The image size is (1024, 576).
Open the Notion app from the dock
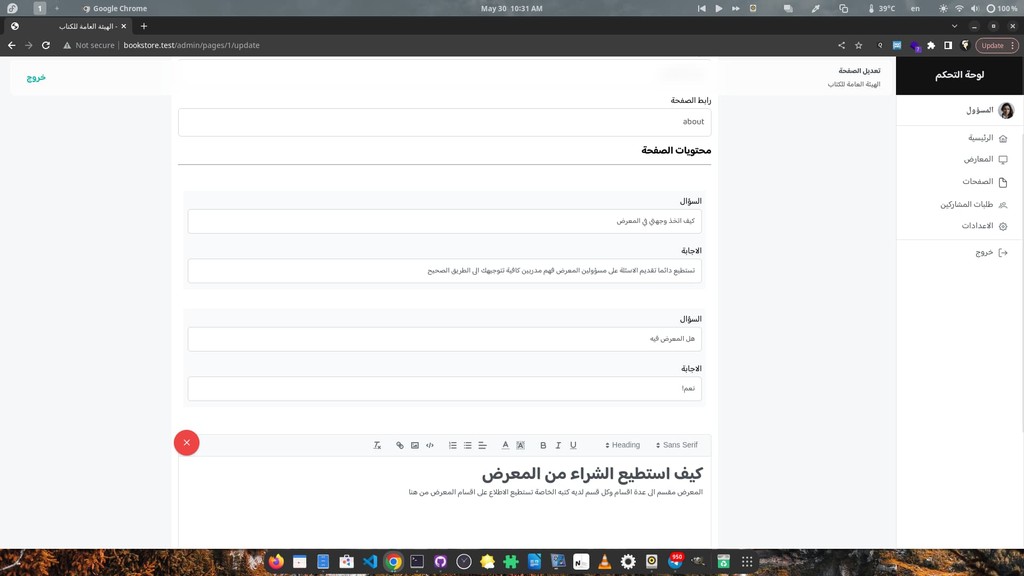point(581,562)
